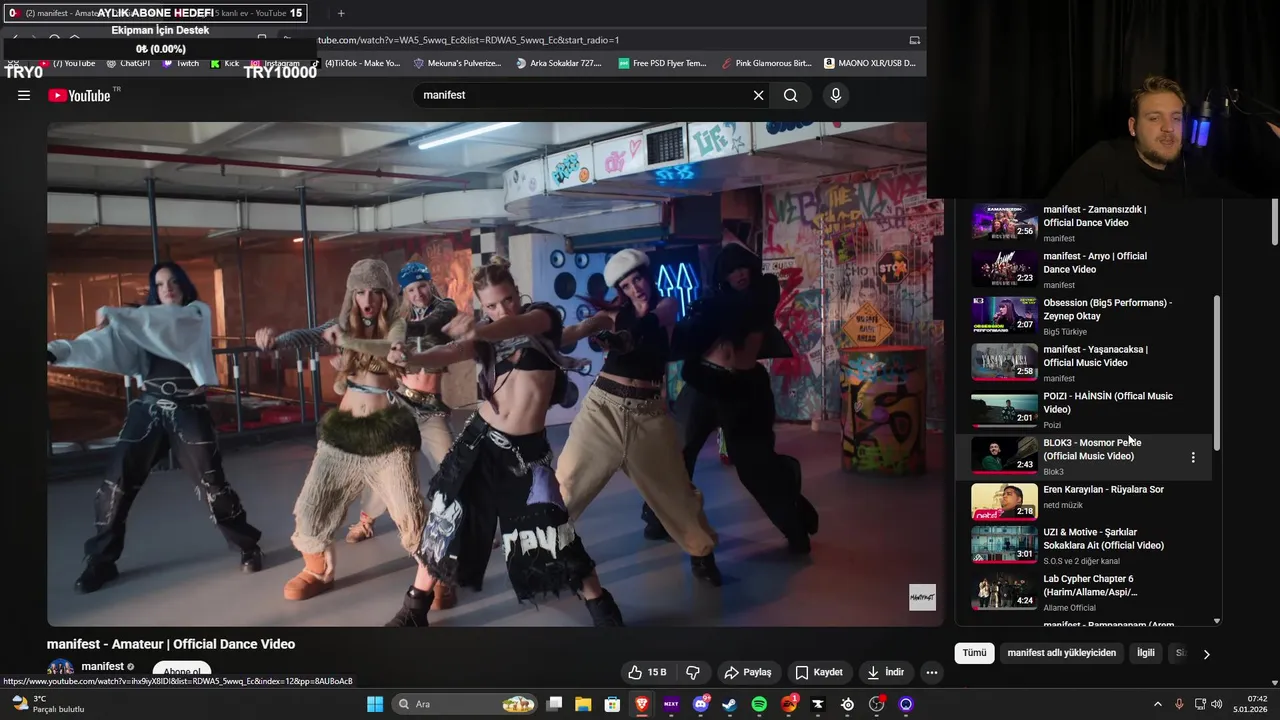
Task: Open the ChatGPT bookmark
Action: pos(128,63)
